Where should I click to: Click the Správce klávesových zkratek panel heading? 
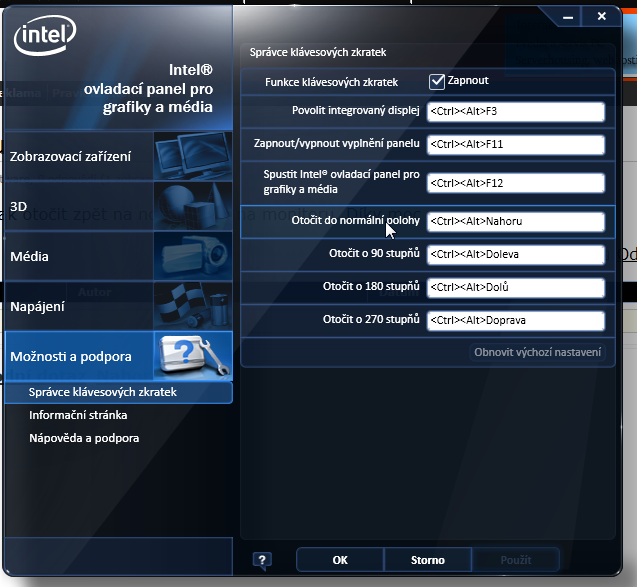[x=318, y=52]
